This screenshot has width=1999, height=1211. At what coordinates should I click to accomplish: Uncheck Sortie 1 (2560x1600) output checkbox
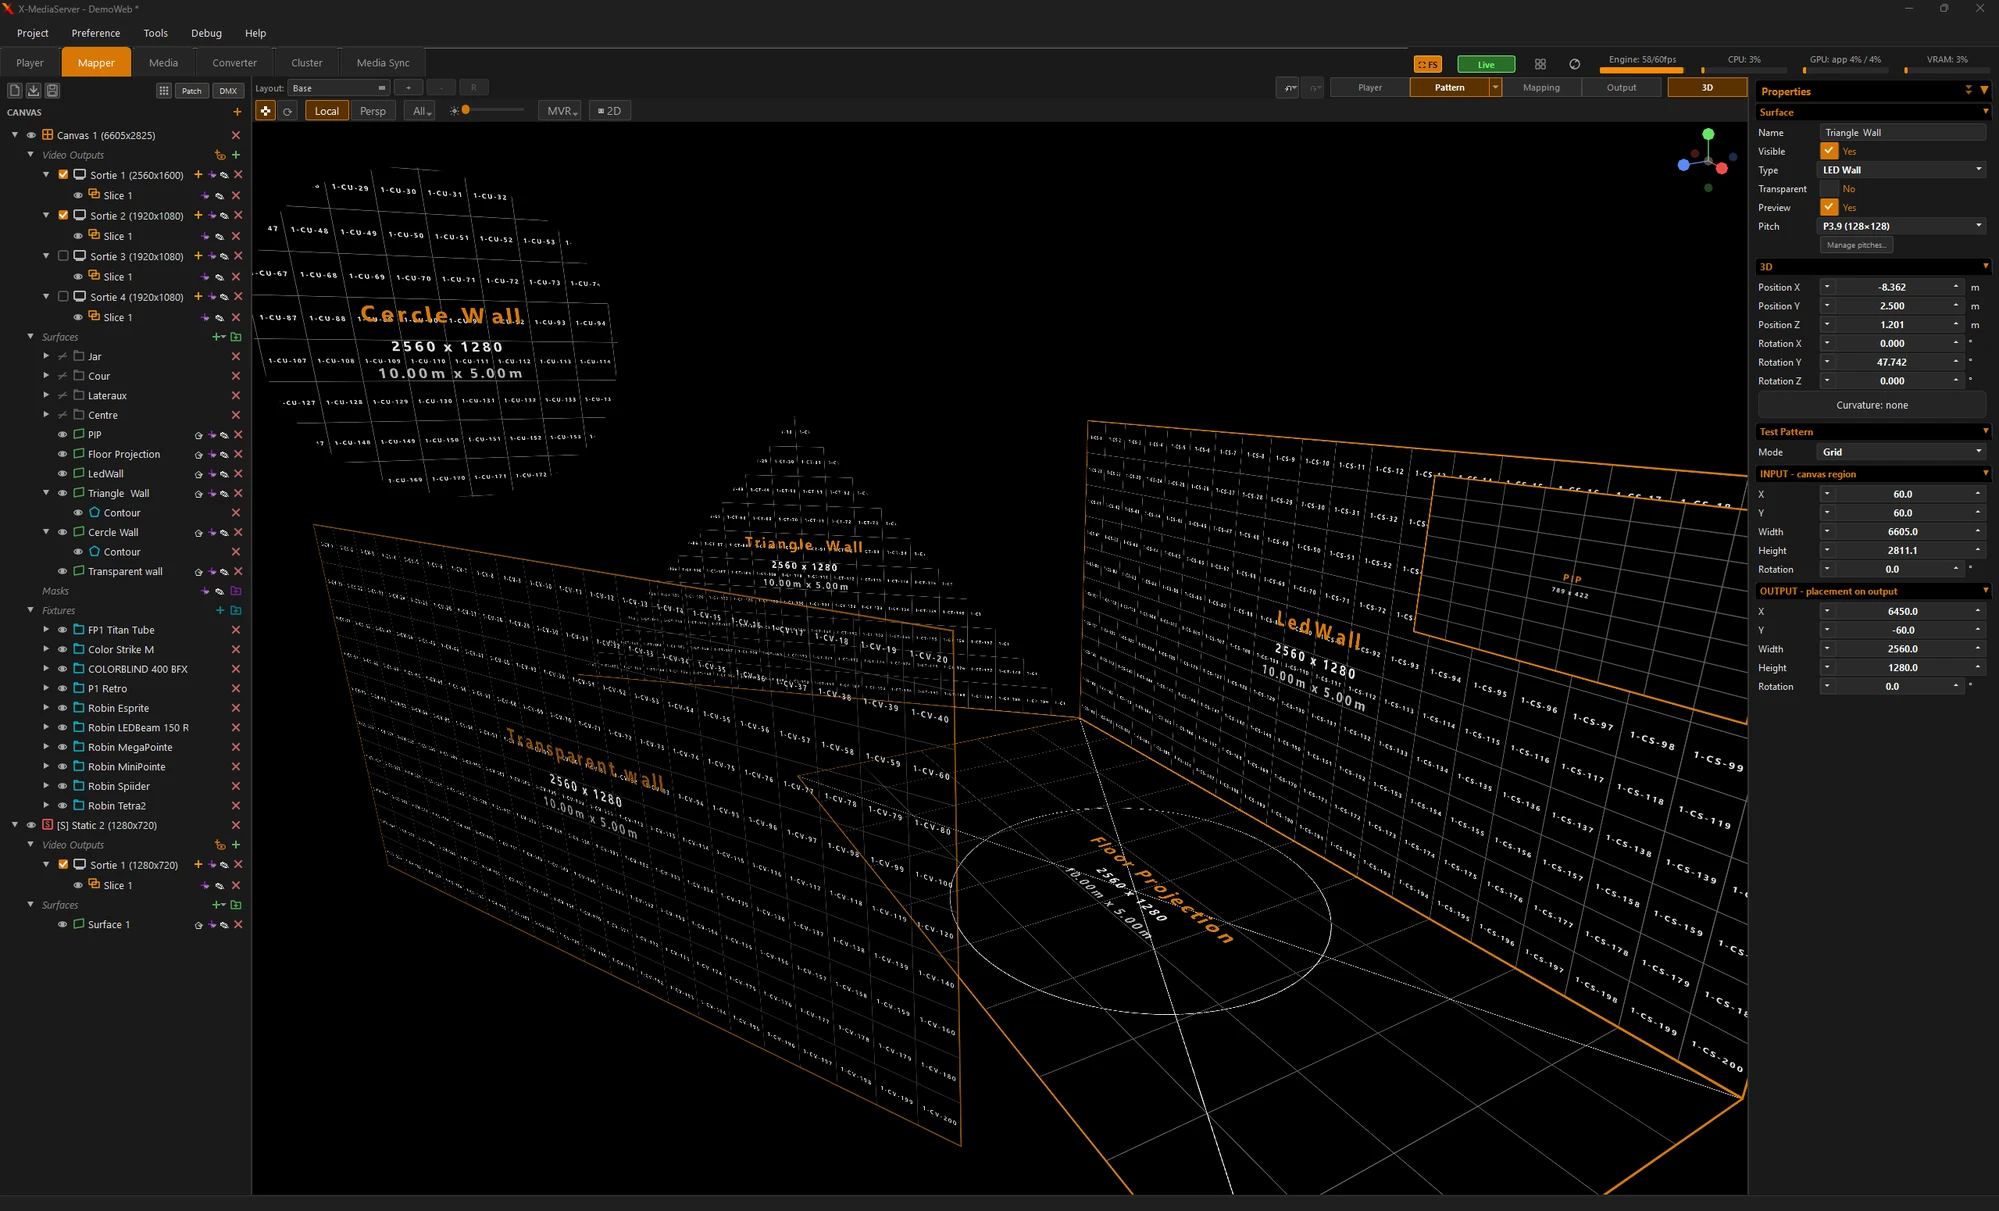[63, 175]
